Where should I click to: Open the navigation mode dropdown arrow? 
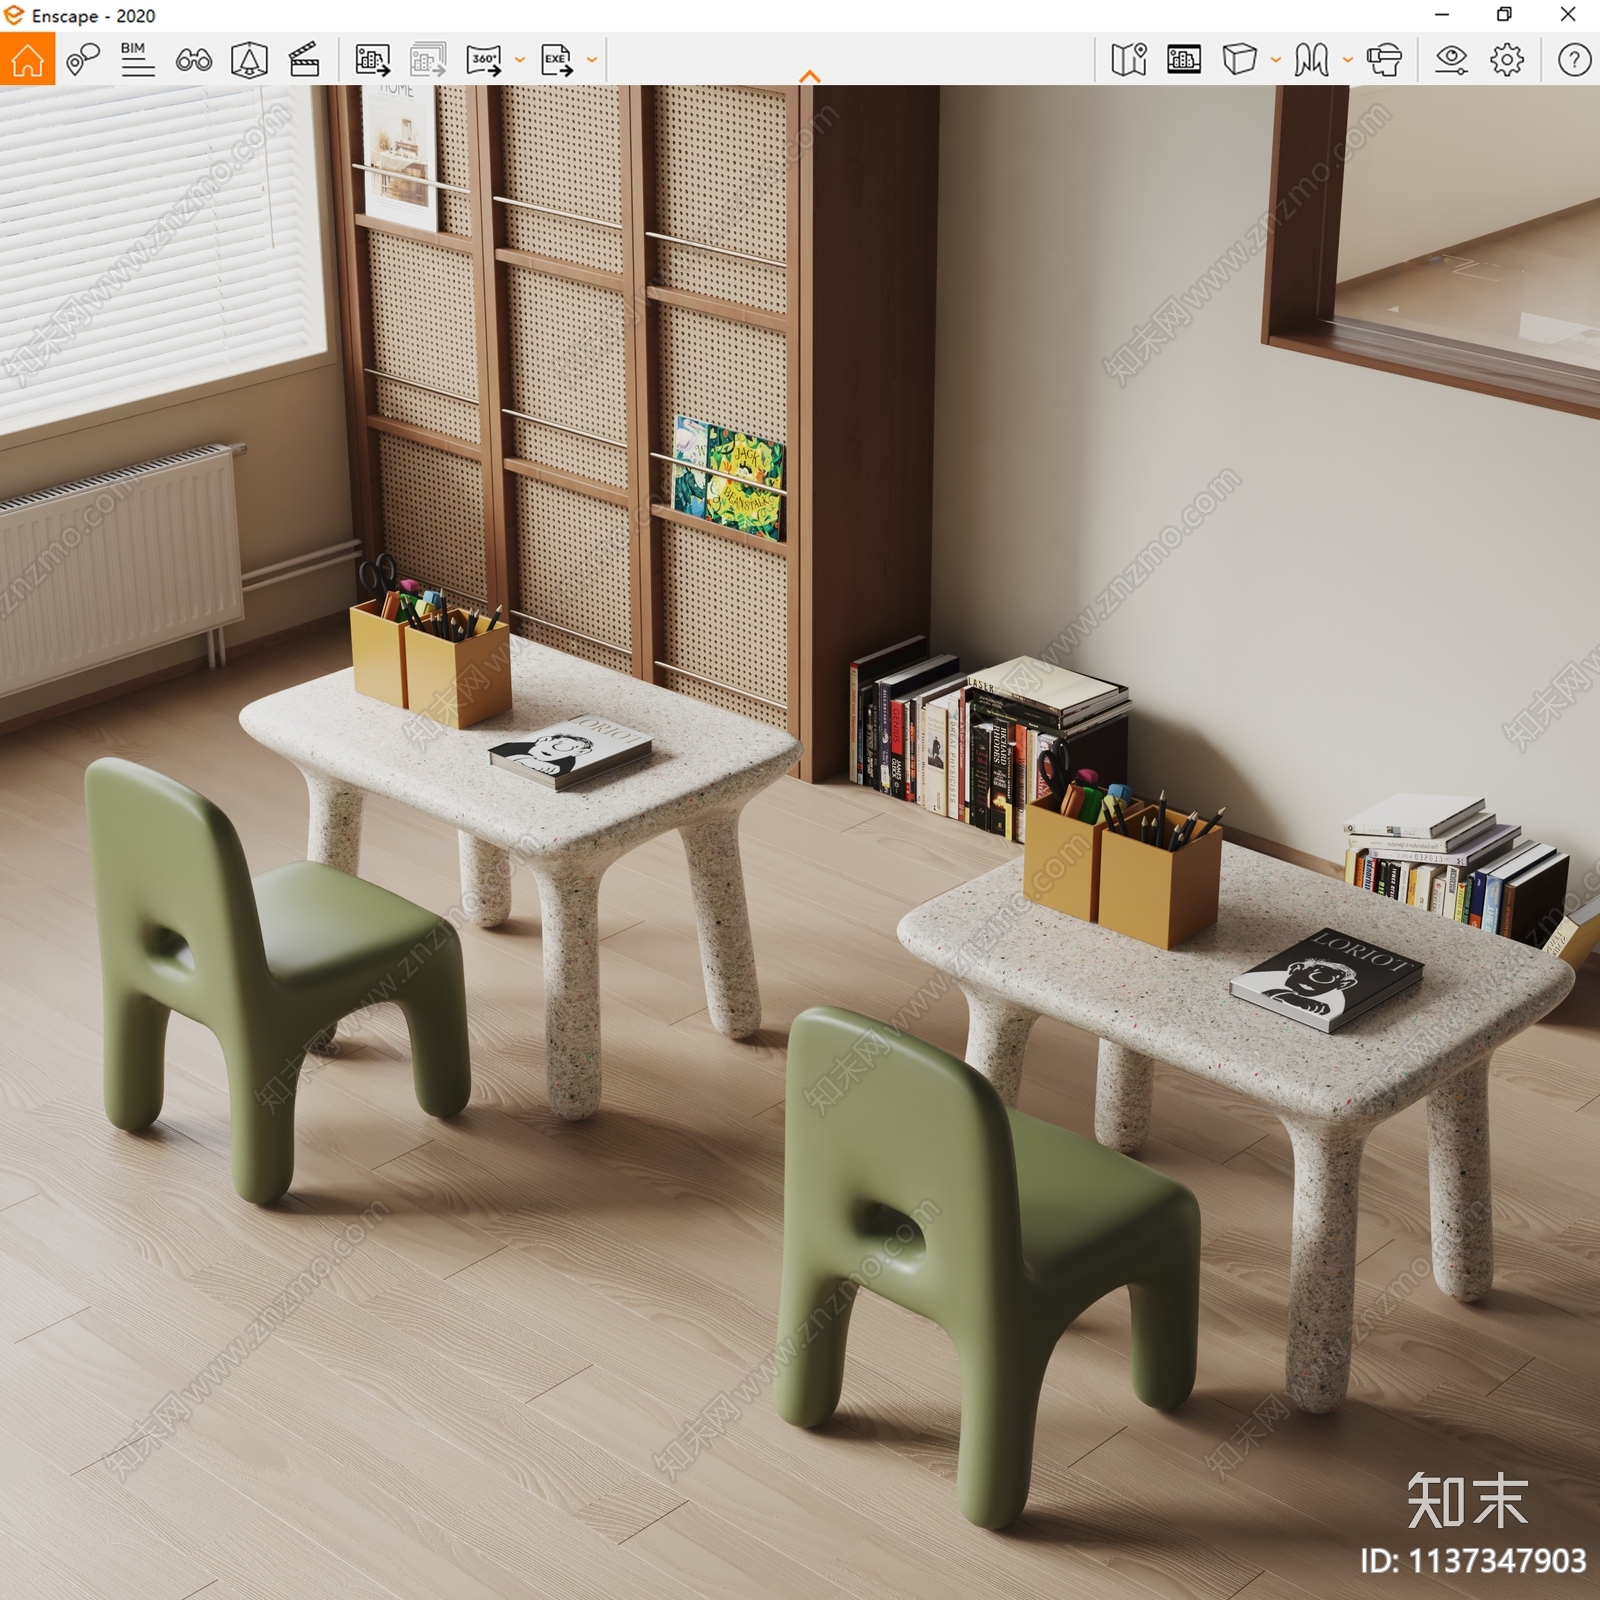1348,60
